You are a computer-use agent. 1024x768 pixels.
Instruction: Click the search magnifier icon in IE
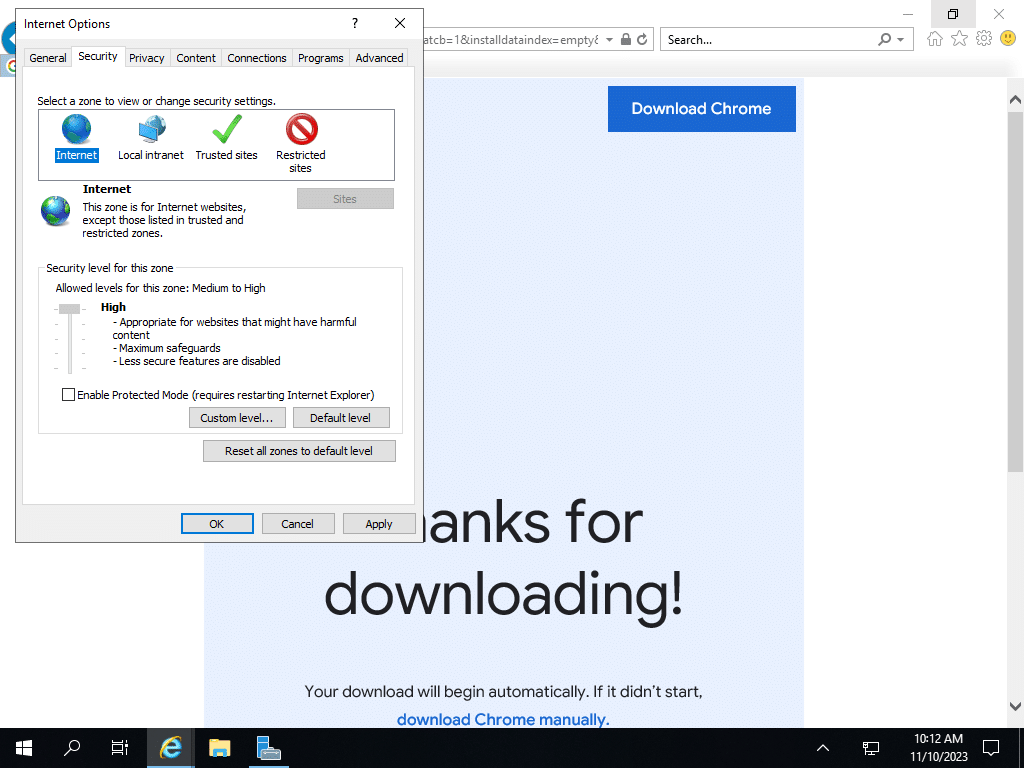884,39
